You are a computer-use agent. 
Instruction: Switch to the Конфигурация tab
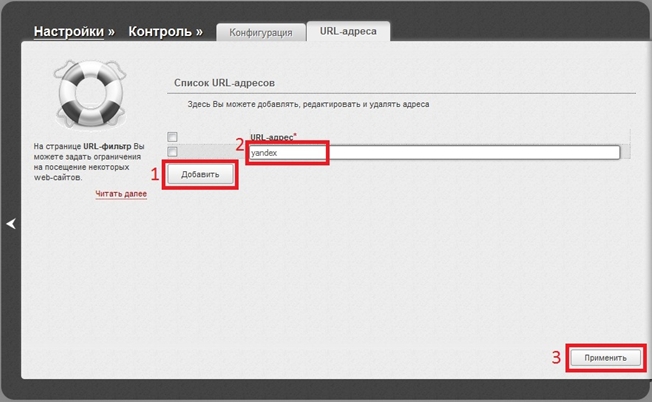click(x=260, y=33)
